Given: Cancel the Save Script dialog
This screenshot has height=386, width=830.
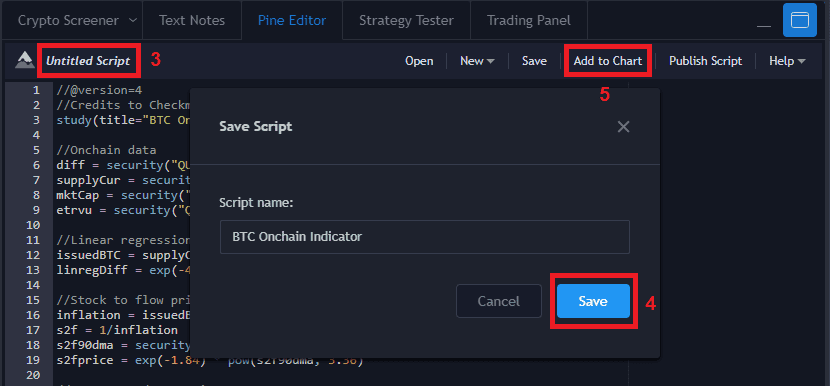Looking at the screenshot, I should [499, 301].
